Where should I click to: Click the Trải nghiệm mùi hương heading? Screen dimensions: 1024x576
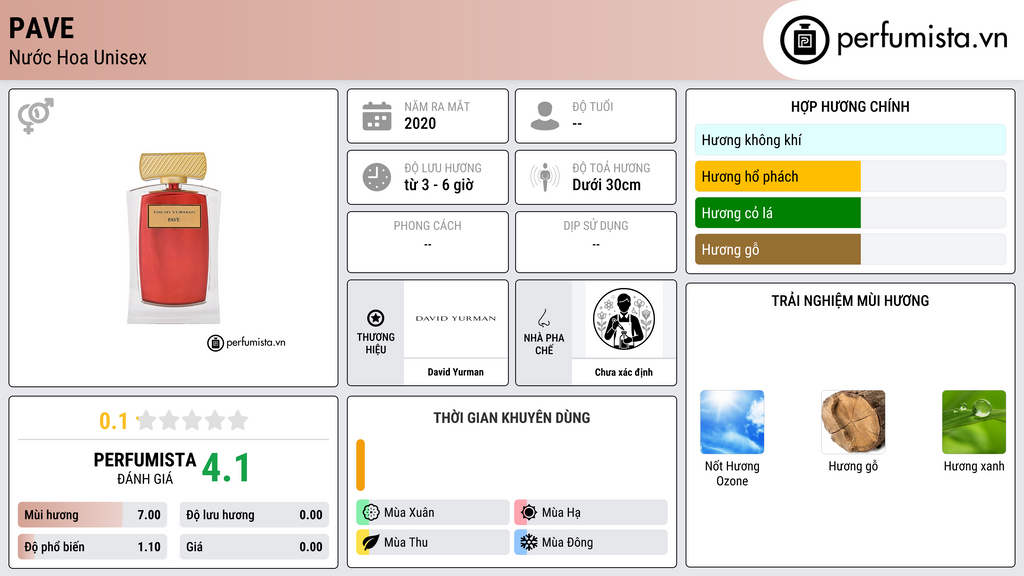850,301
